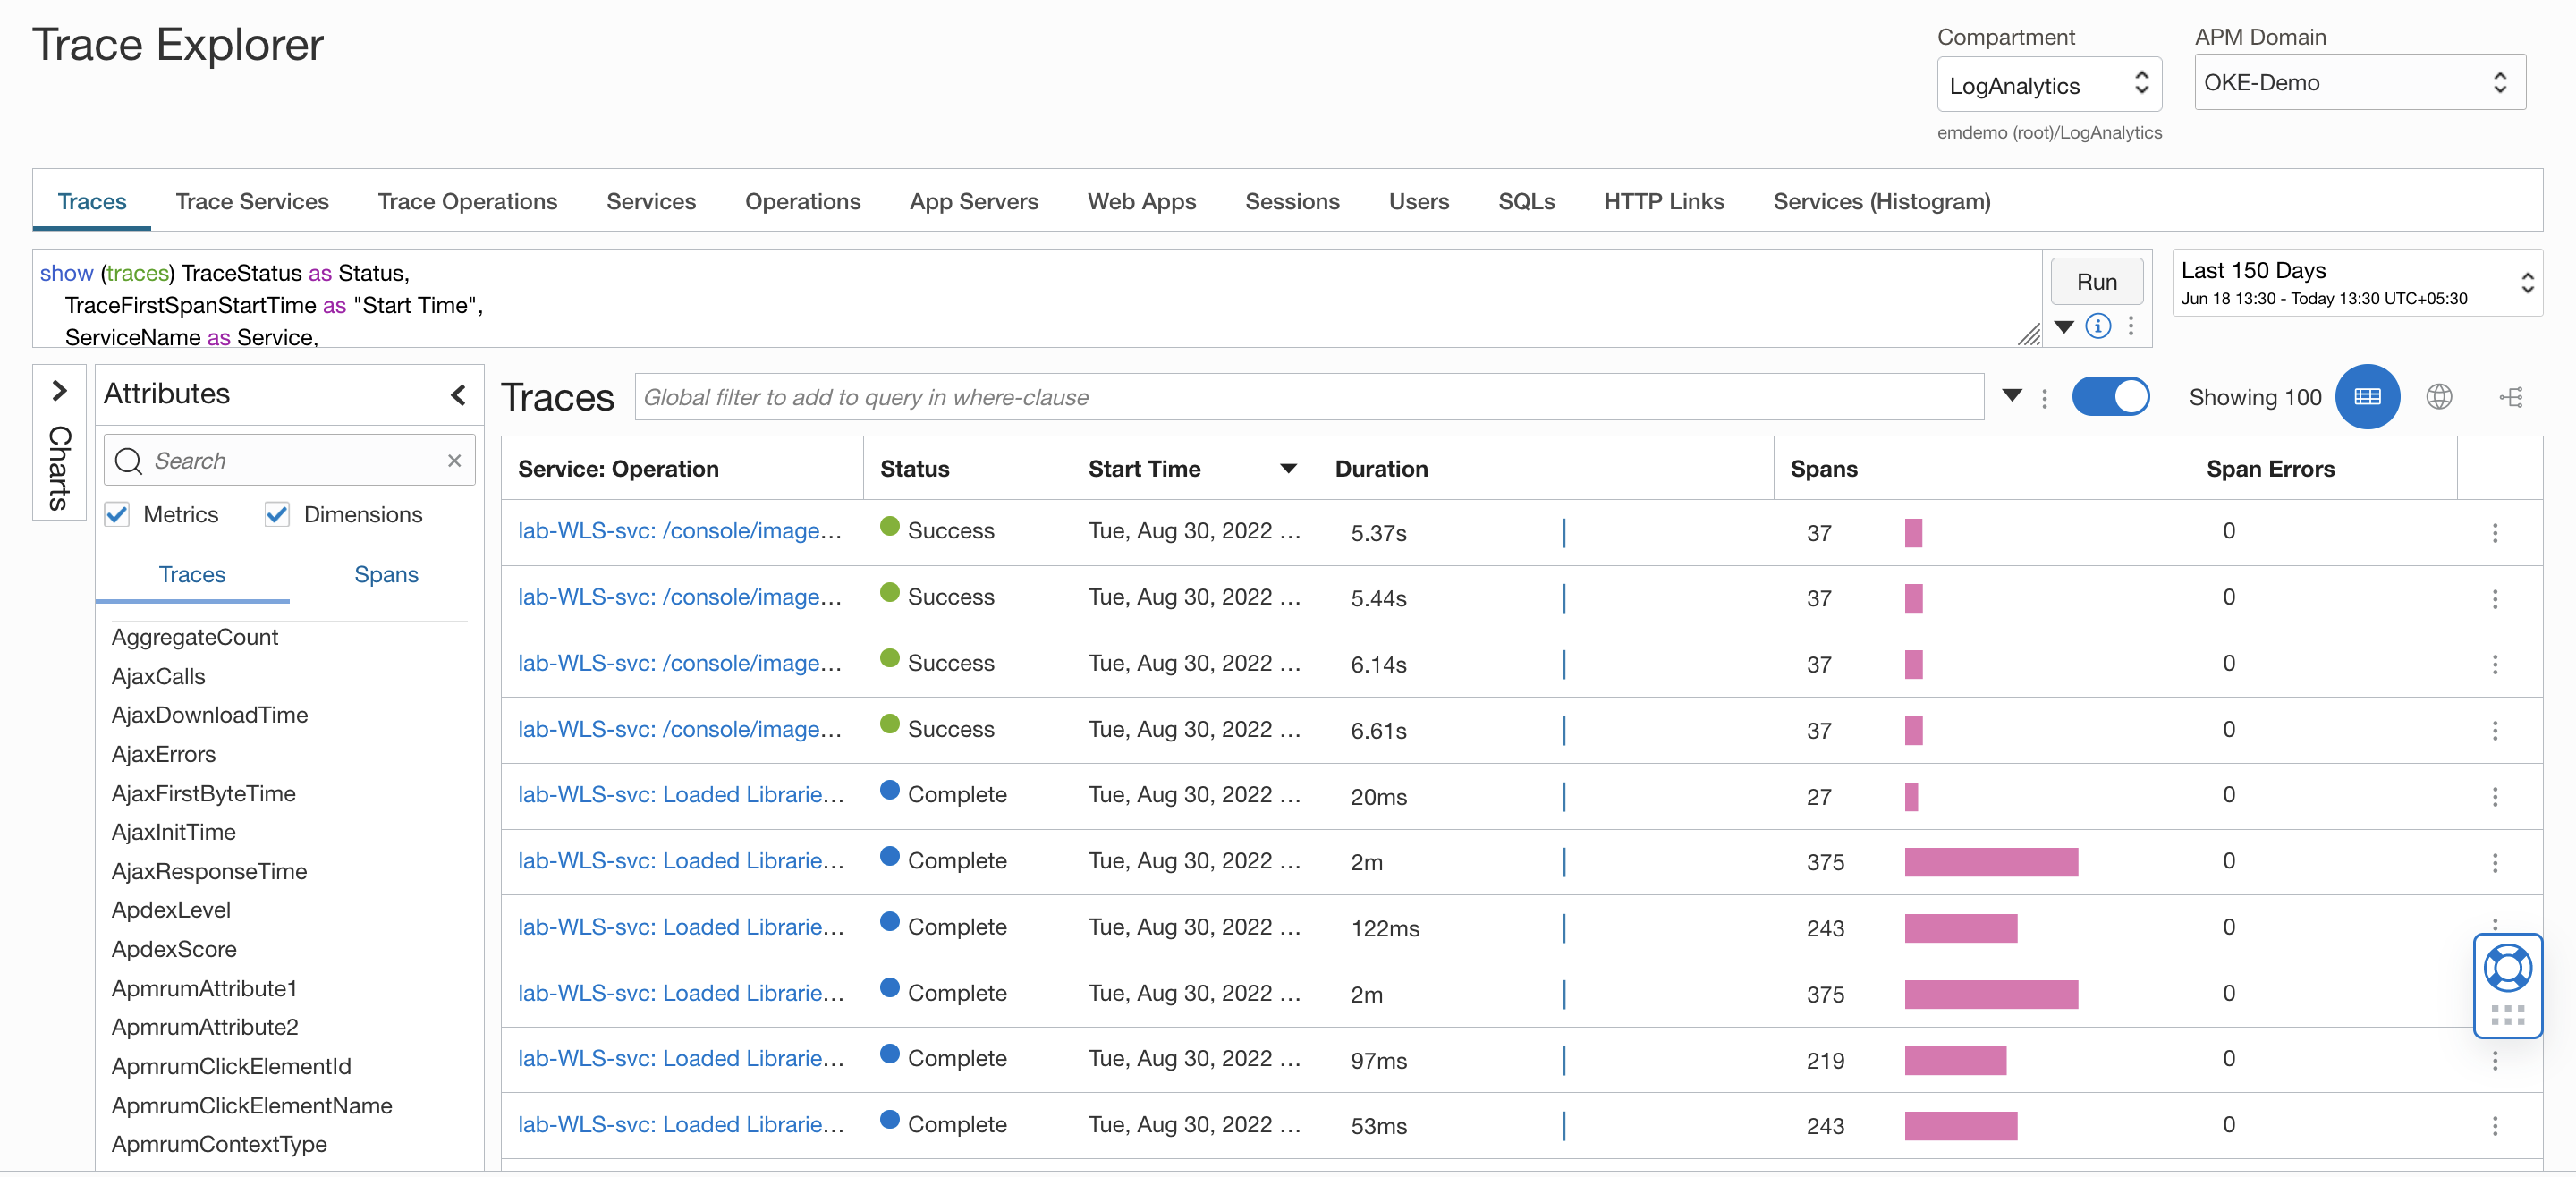Open the Compartment LogAnalytics dropdown

coord(2048,85)
